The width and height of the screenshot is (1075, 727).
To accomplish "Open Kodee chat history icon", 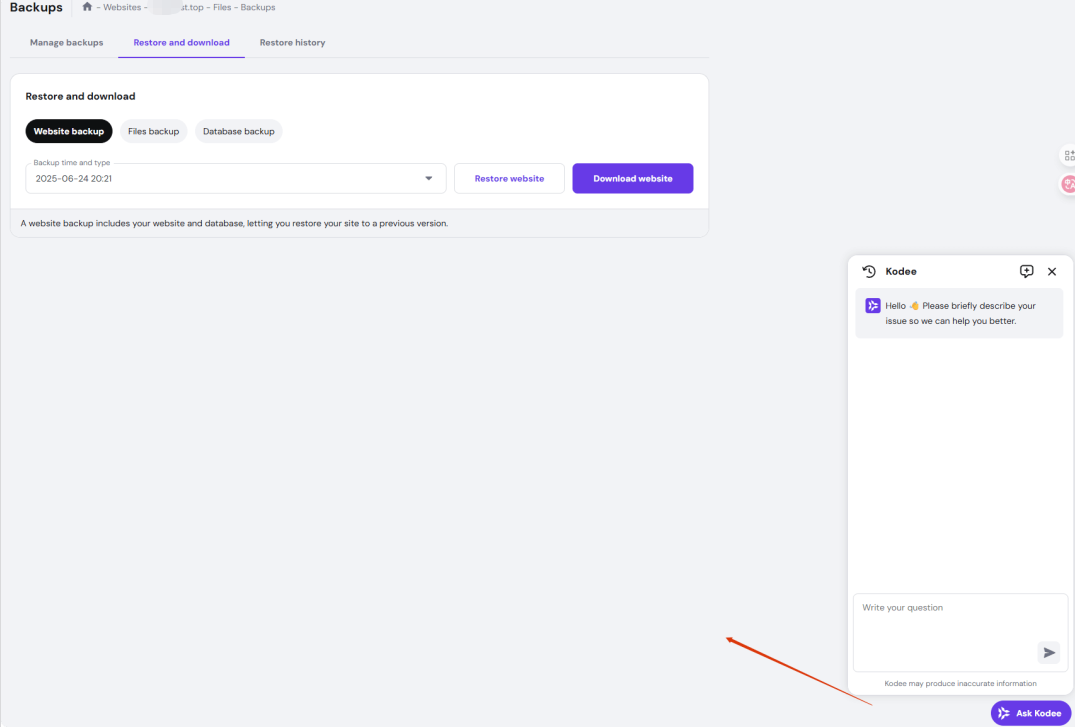I will 869,272.
